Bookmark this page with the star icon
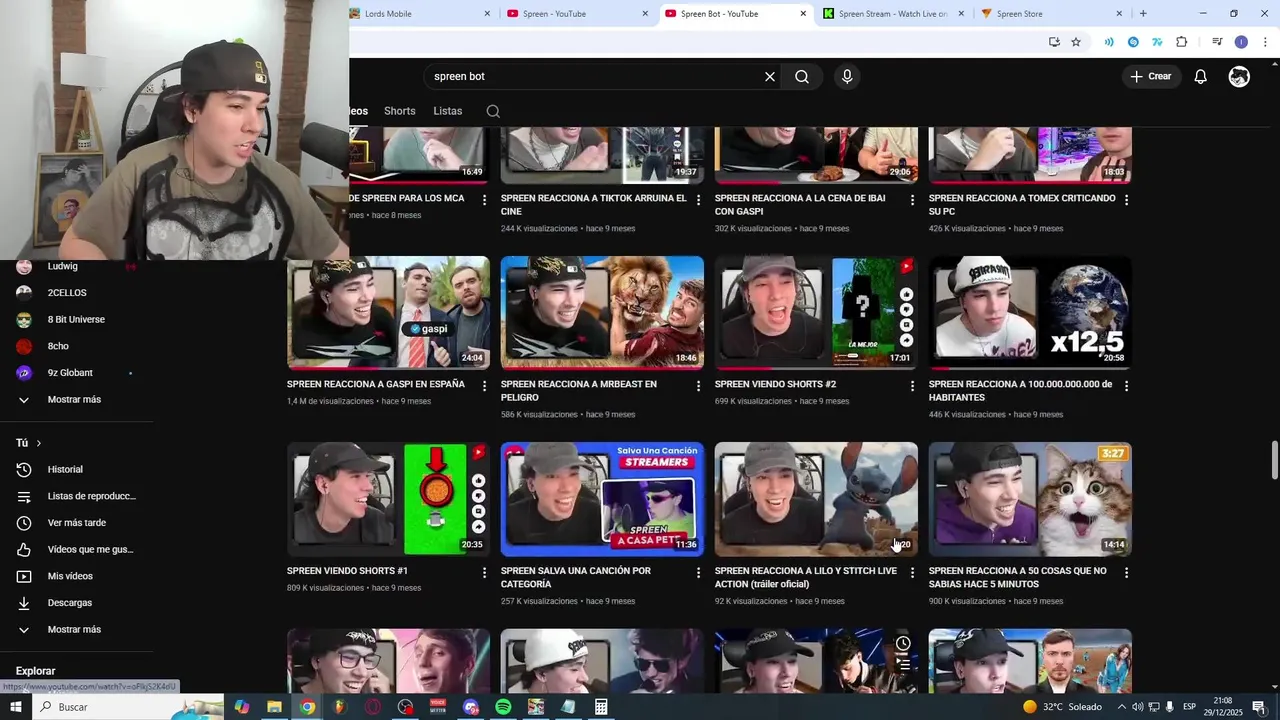Image resolution: width=1280 pixels, height=720 pixels. click(1076, 42)
